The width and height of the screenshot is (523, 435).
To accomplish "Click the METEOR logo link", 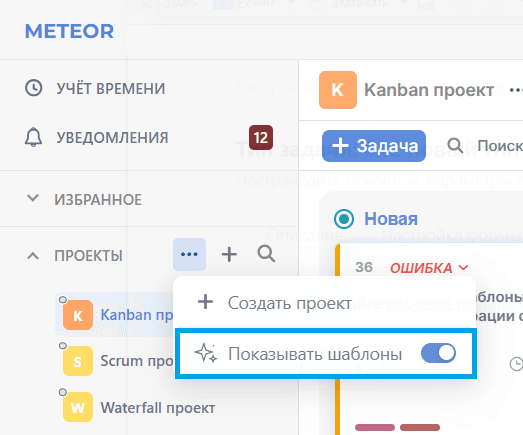I will [x=69, y=31].
